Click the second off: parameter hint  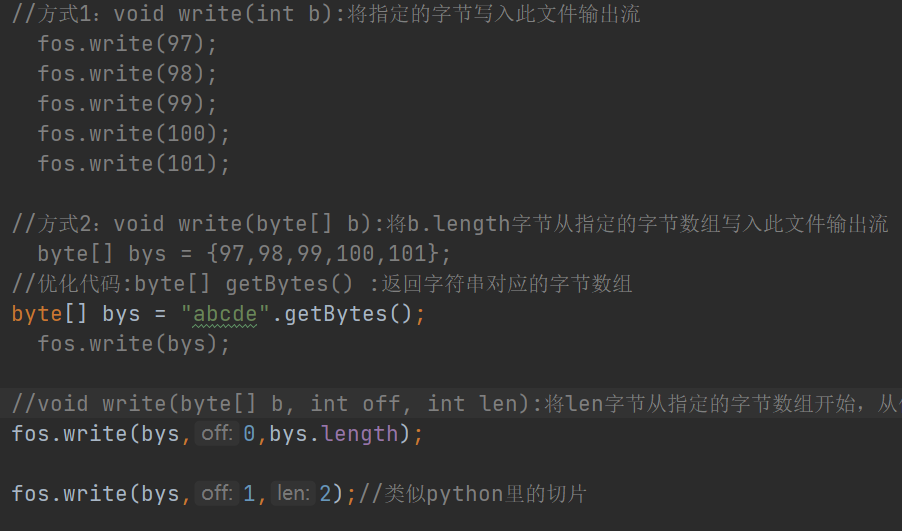point(216,493)
